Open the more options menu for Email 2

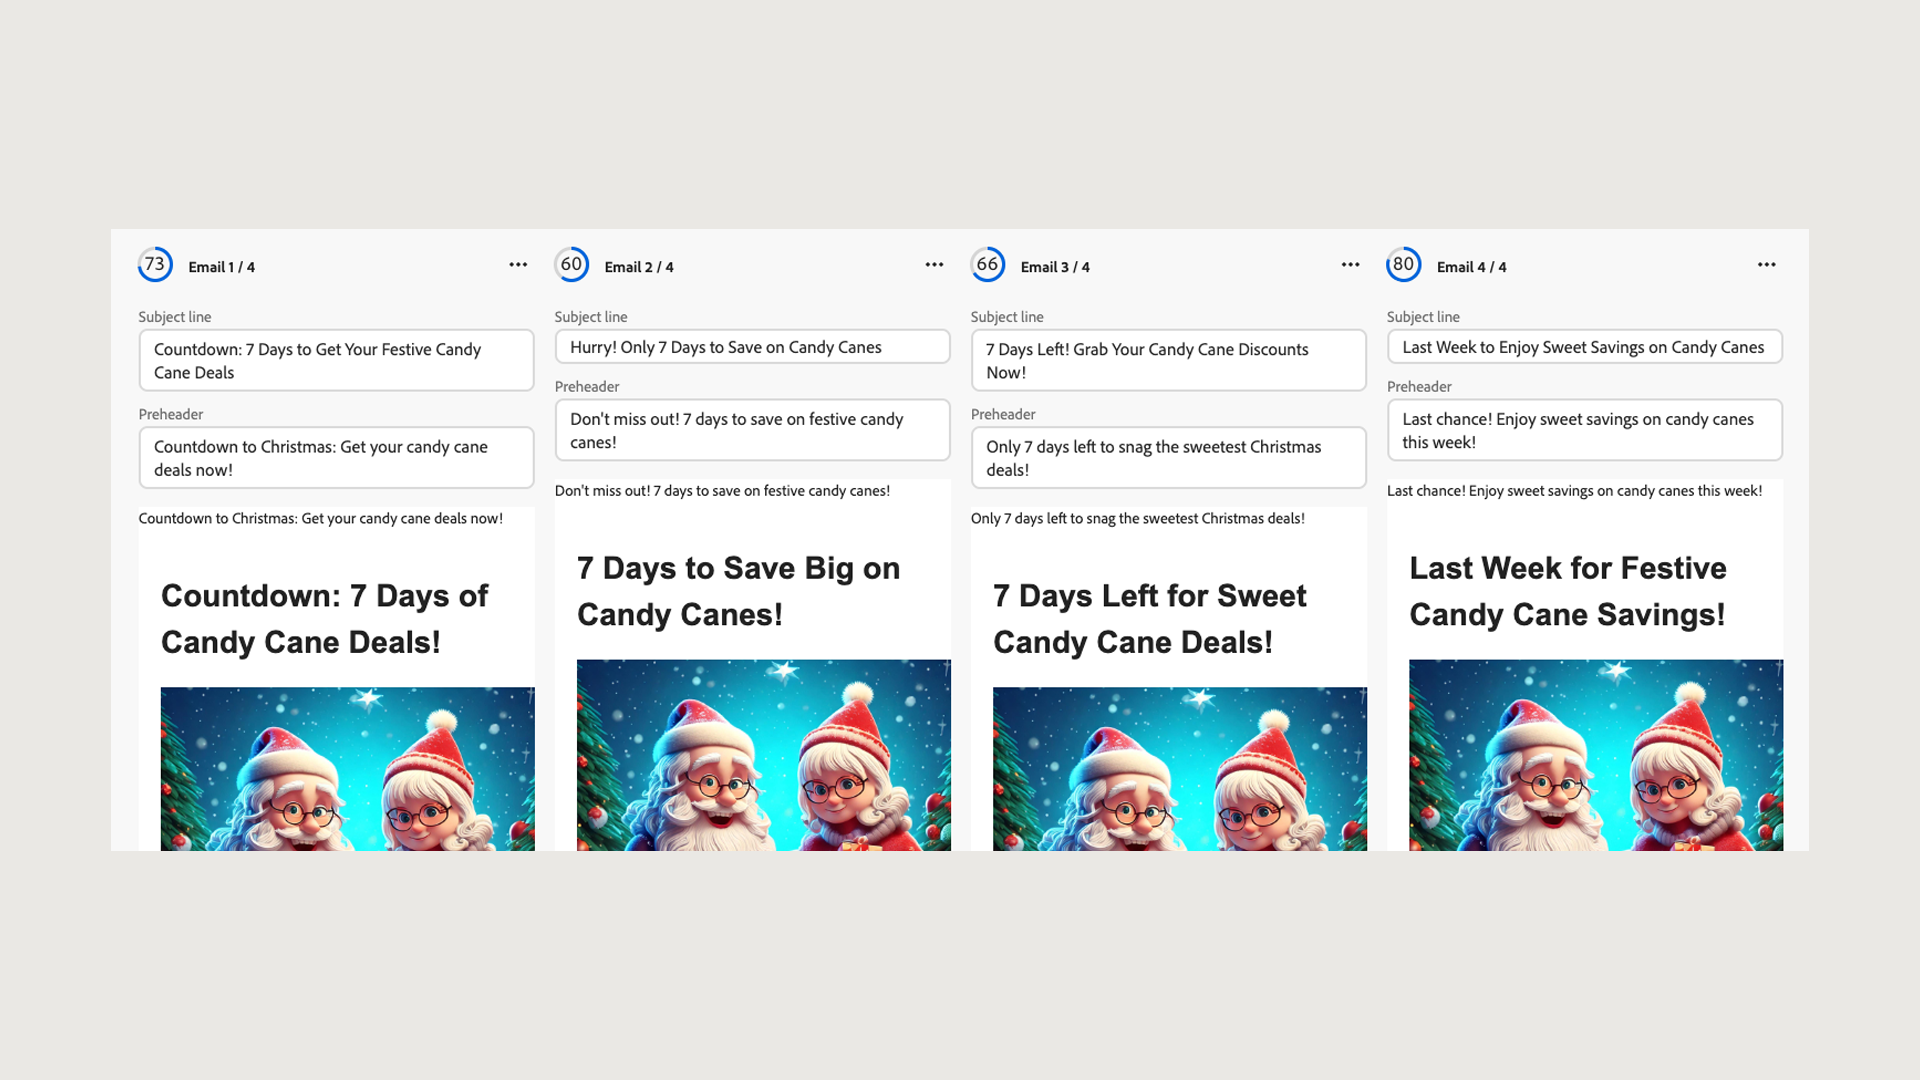(x=934, y=265)
